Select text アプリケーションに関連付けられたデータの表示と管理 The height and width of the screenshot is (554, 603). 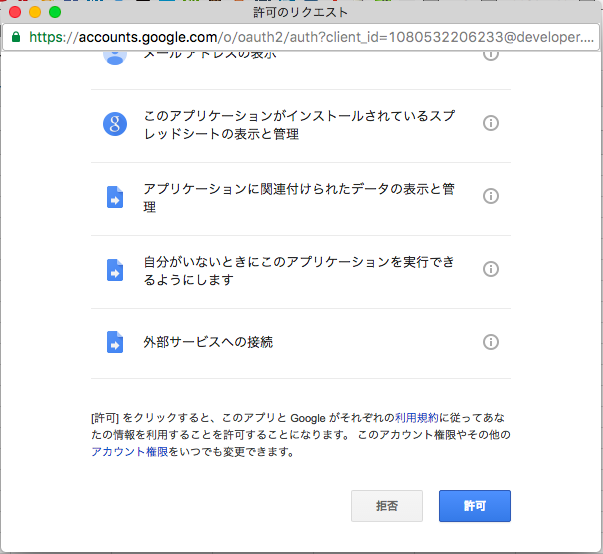tap(299, 198)
